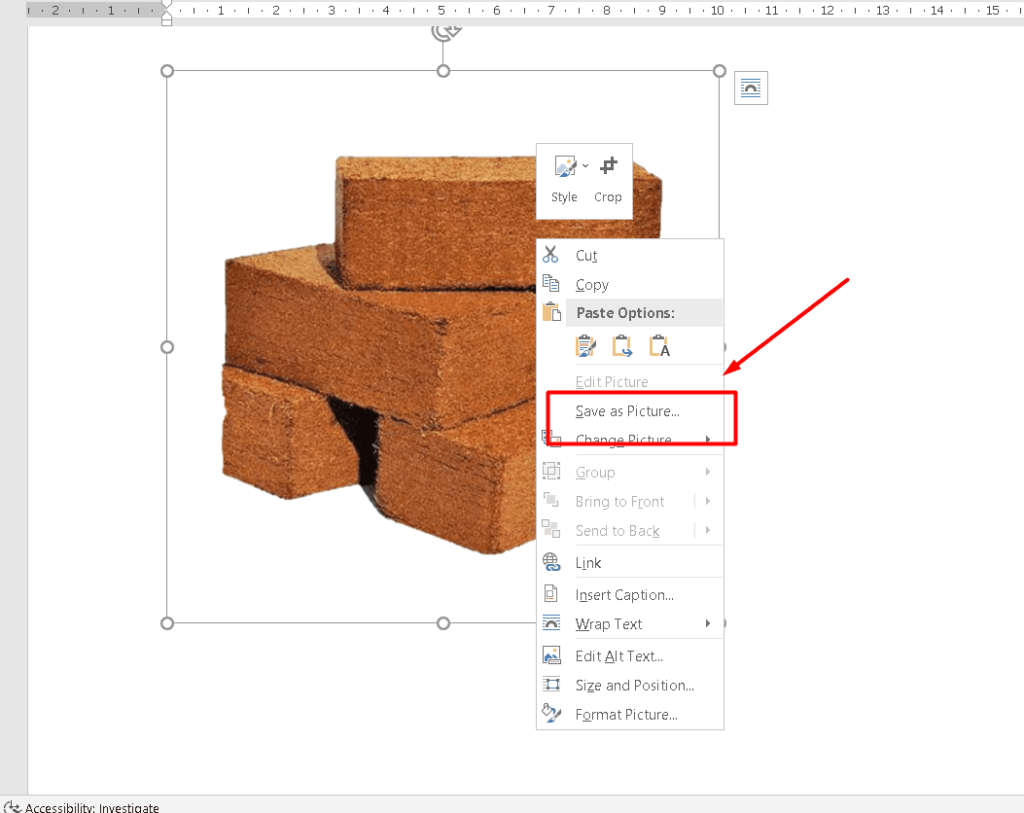Viewport: 1024px width, 813px height.
Task: Select Save as Picture menu entry
Action: pos(627,411)
